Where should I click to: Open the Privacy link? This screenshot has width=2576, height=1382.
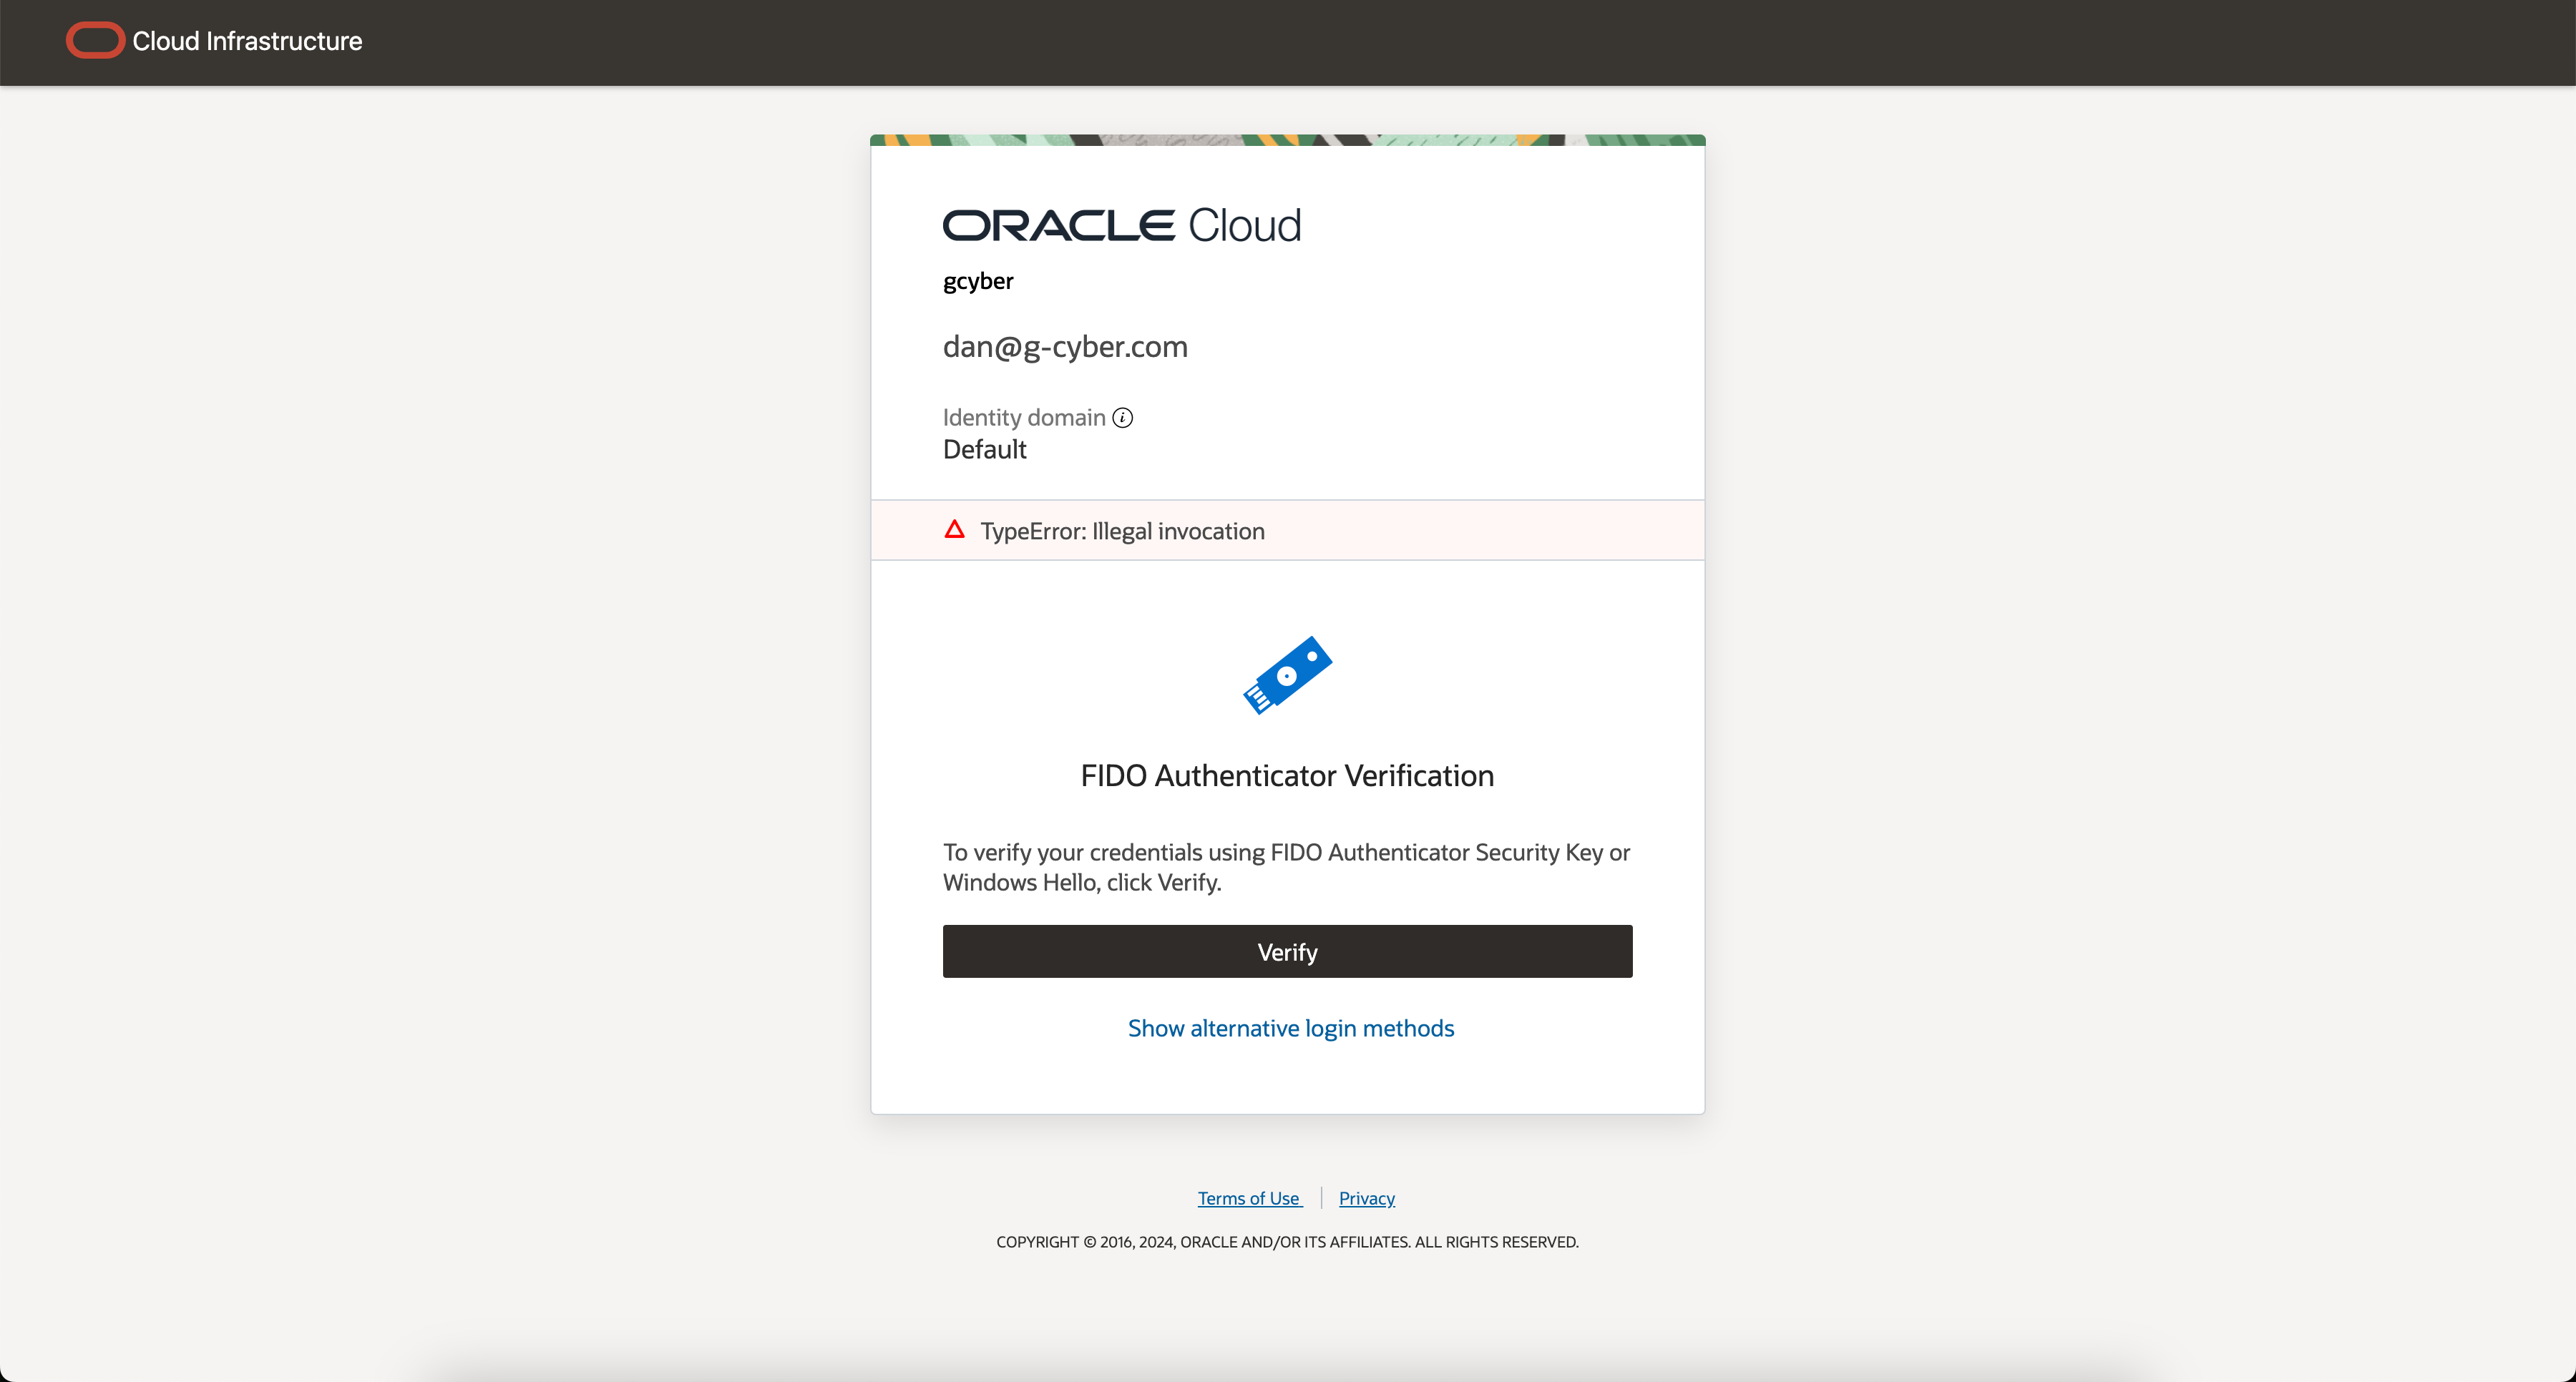point(1366,1198)
